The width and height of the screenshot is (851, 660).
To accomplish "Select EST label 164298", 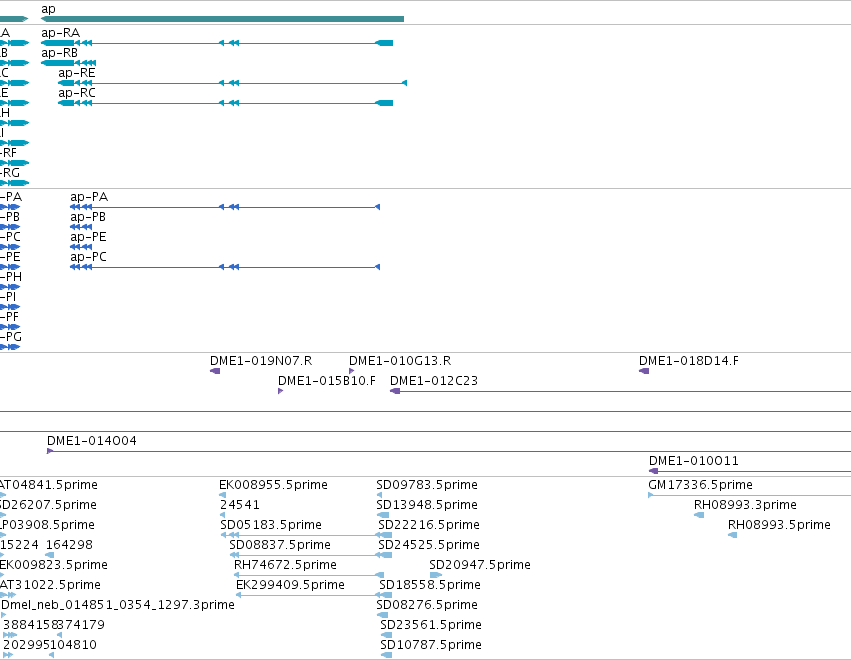I will 69,545.
